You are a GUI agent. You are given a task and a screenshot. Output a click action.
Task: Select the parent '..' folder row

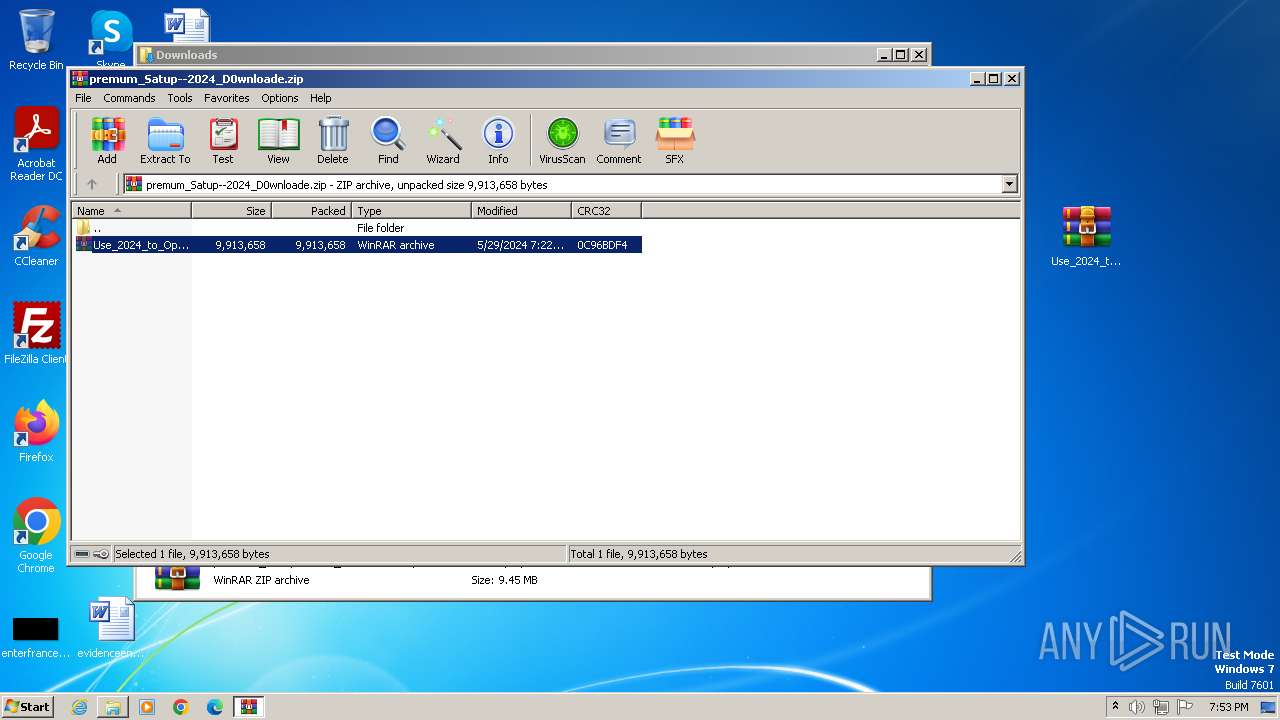[x=357, y=228]
